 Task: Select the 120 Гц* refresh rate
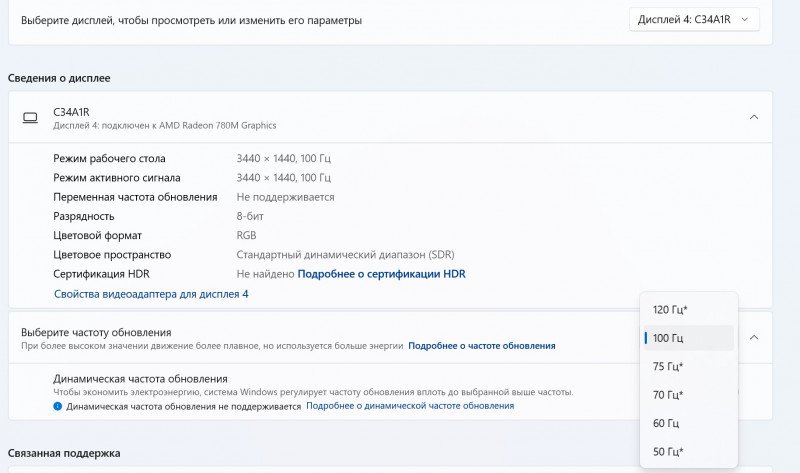[x=670, y=310]
